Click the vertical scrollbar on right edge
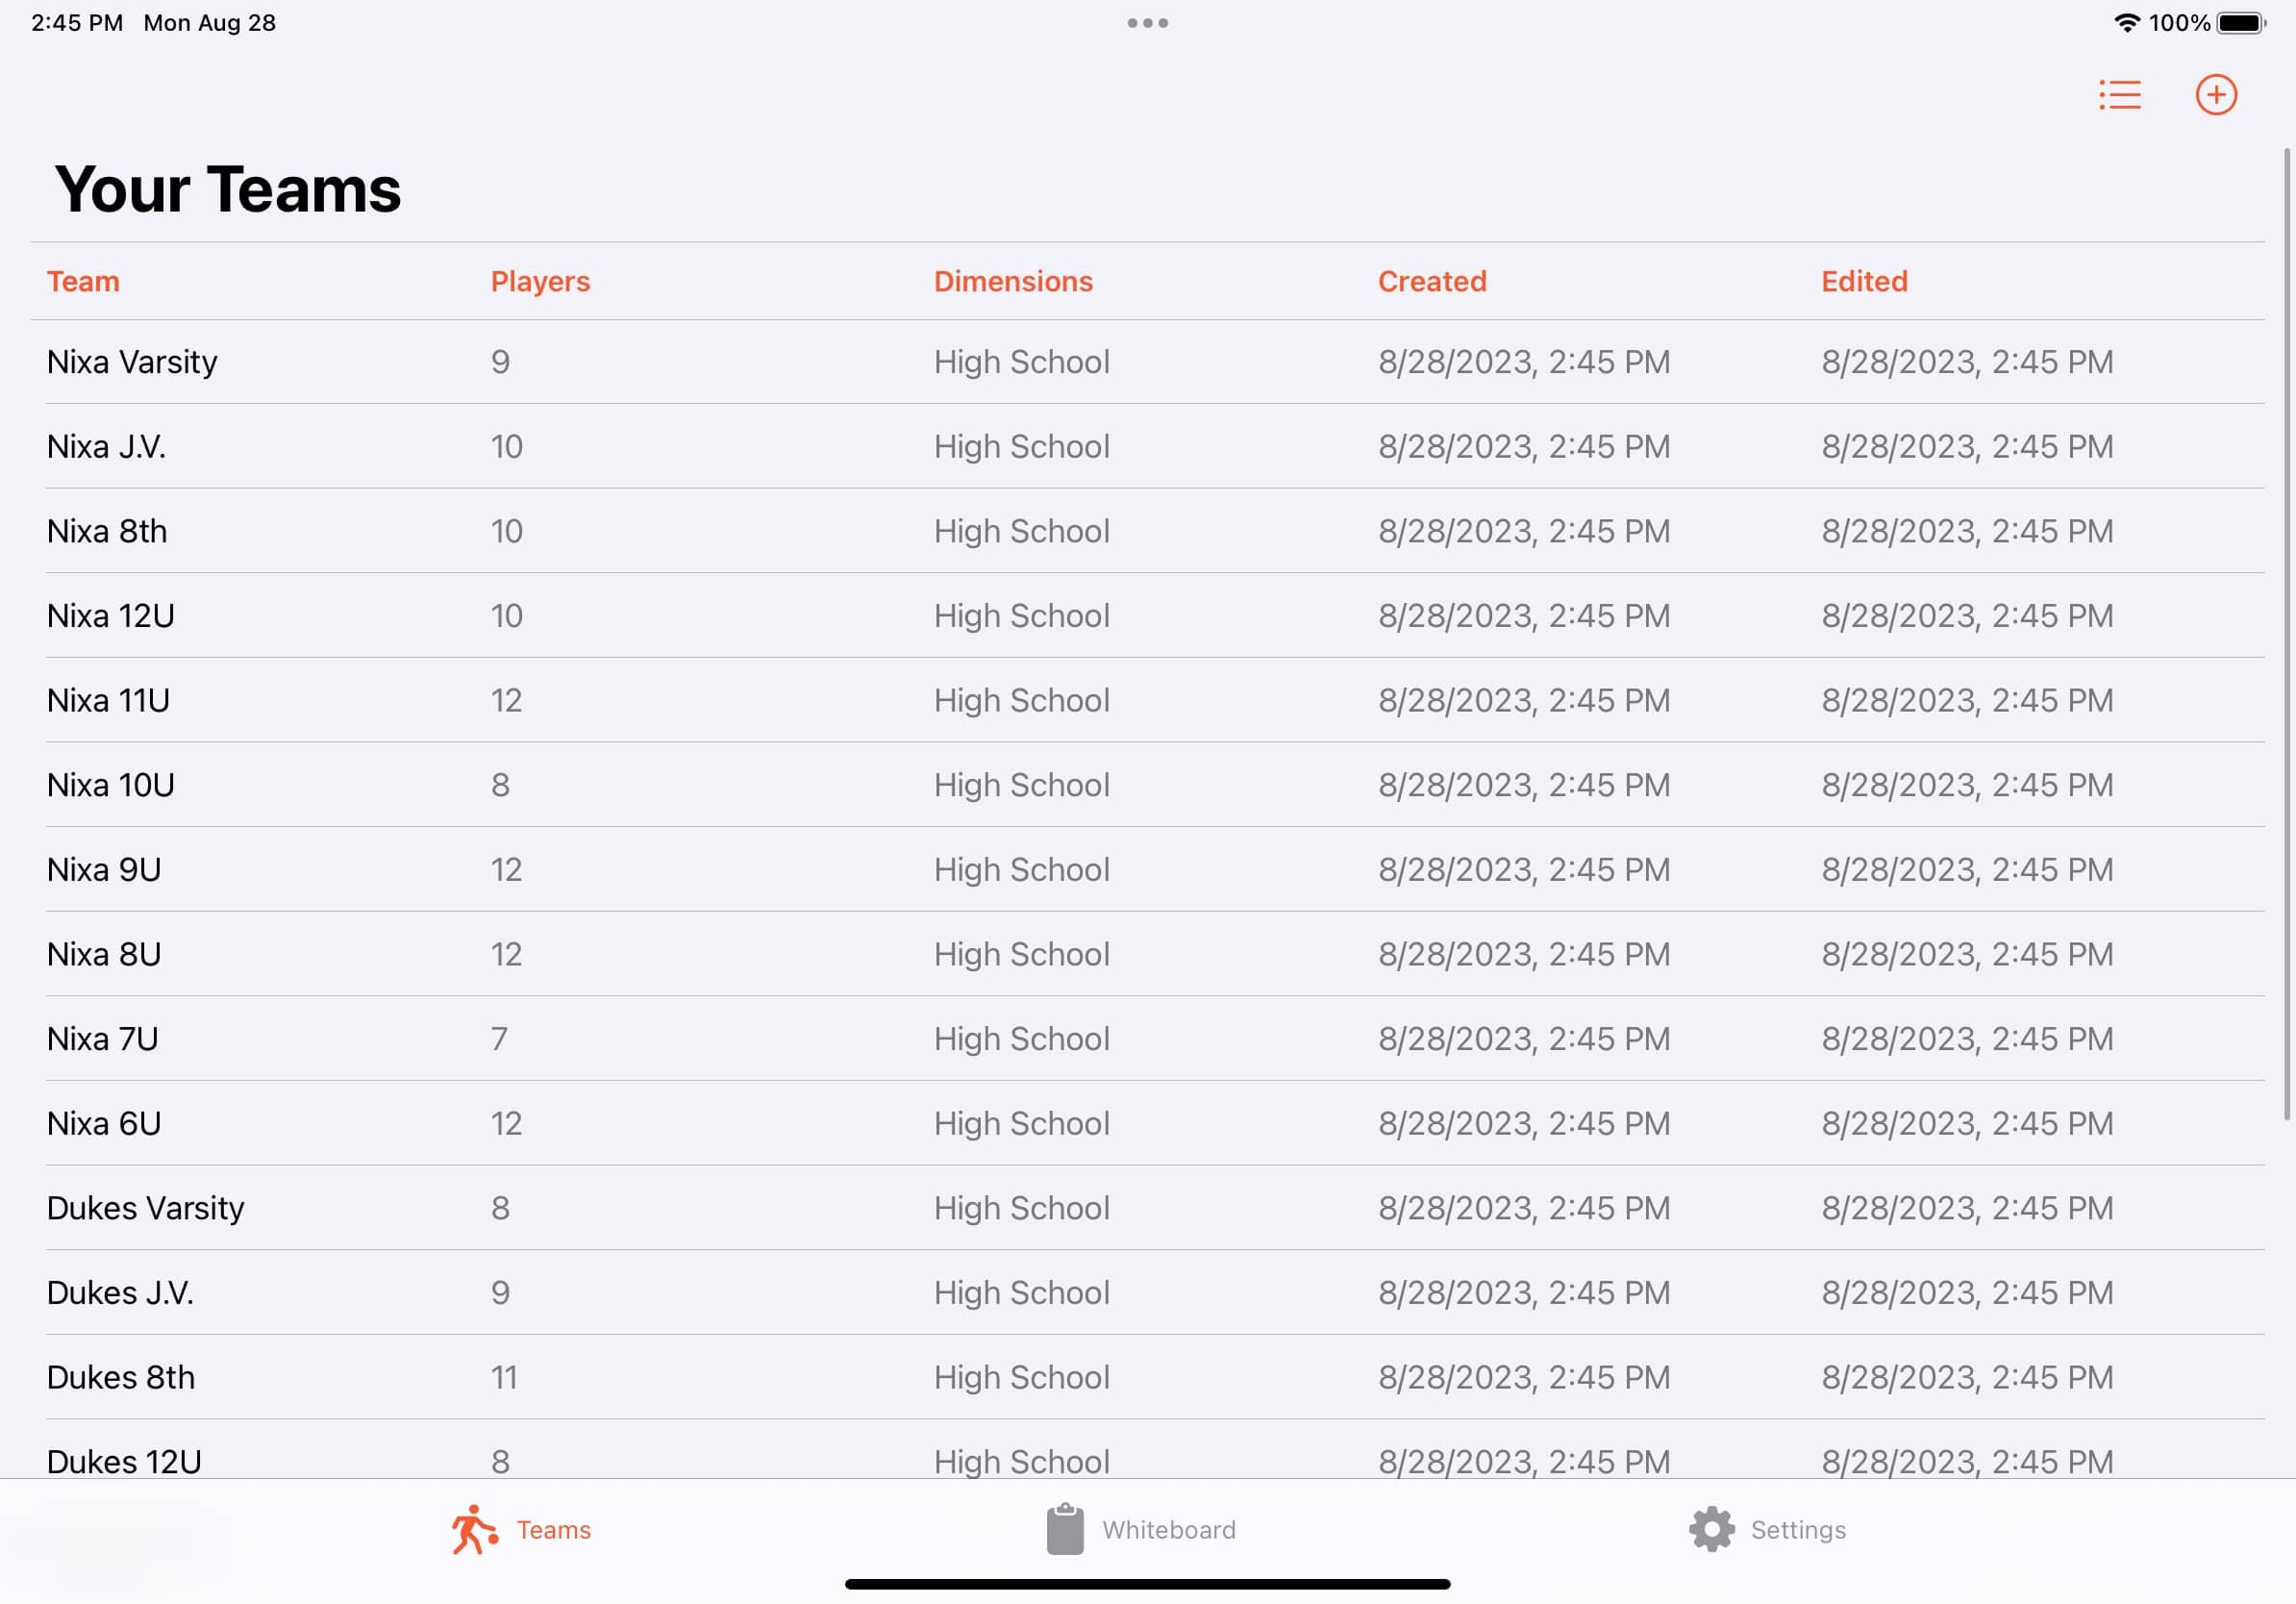The height and width of the screenshot is (1604, 2296). [x=2286, y=634]
